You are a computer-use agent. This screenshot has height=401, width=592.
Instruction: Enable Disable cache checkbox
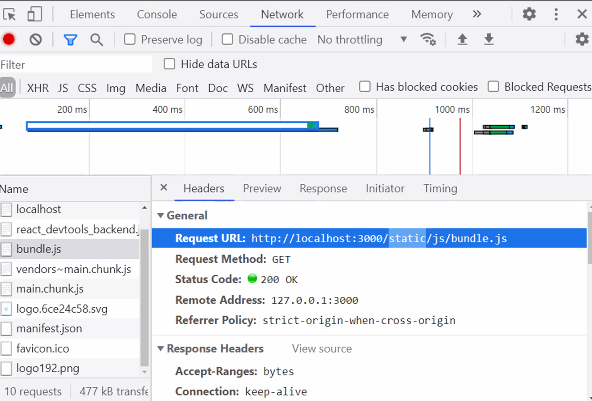pyautogui.click(x=227, y=39)
